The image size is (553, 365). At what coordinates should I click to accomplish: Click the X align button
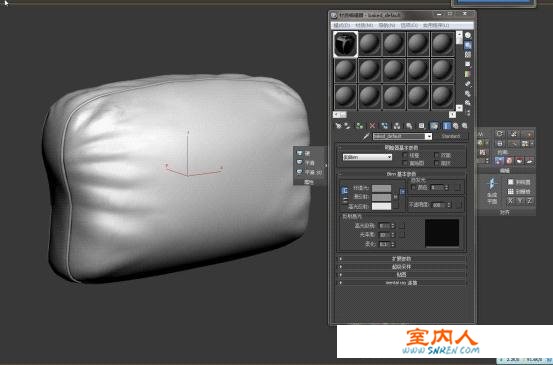click(510, 201)
